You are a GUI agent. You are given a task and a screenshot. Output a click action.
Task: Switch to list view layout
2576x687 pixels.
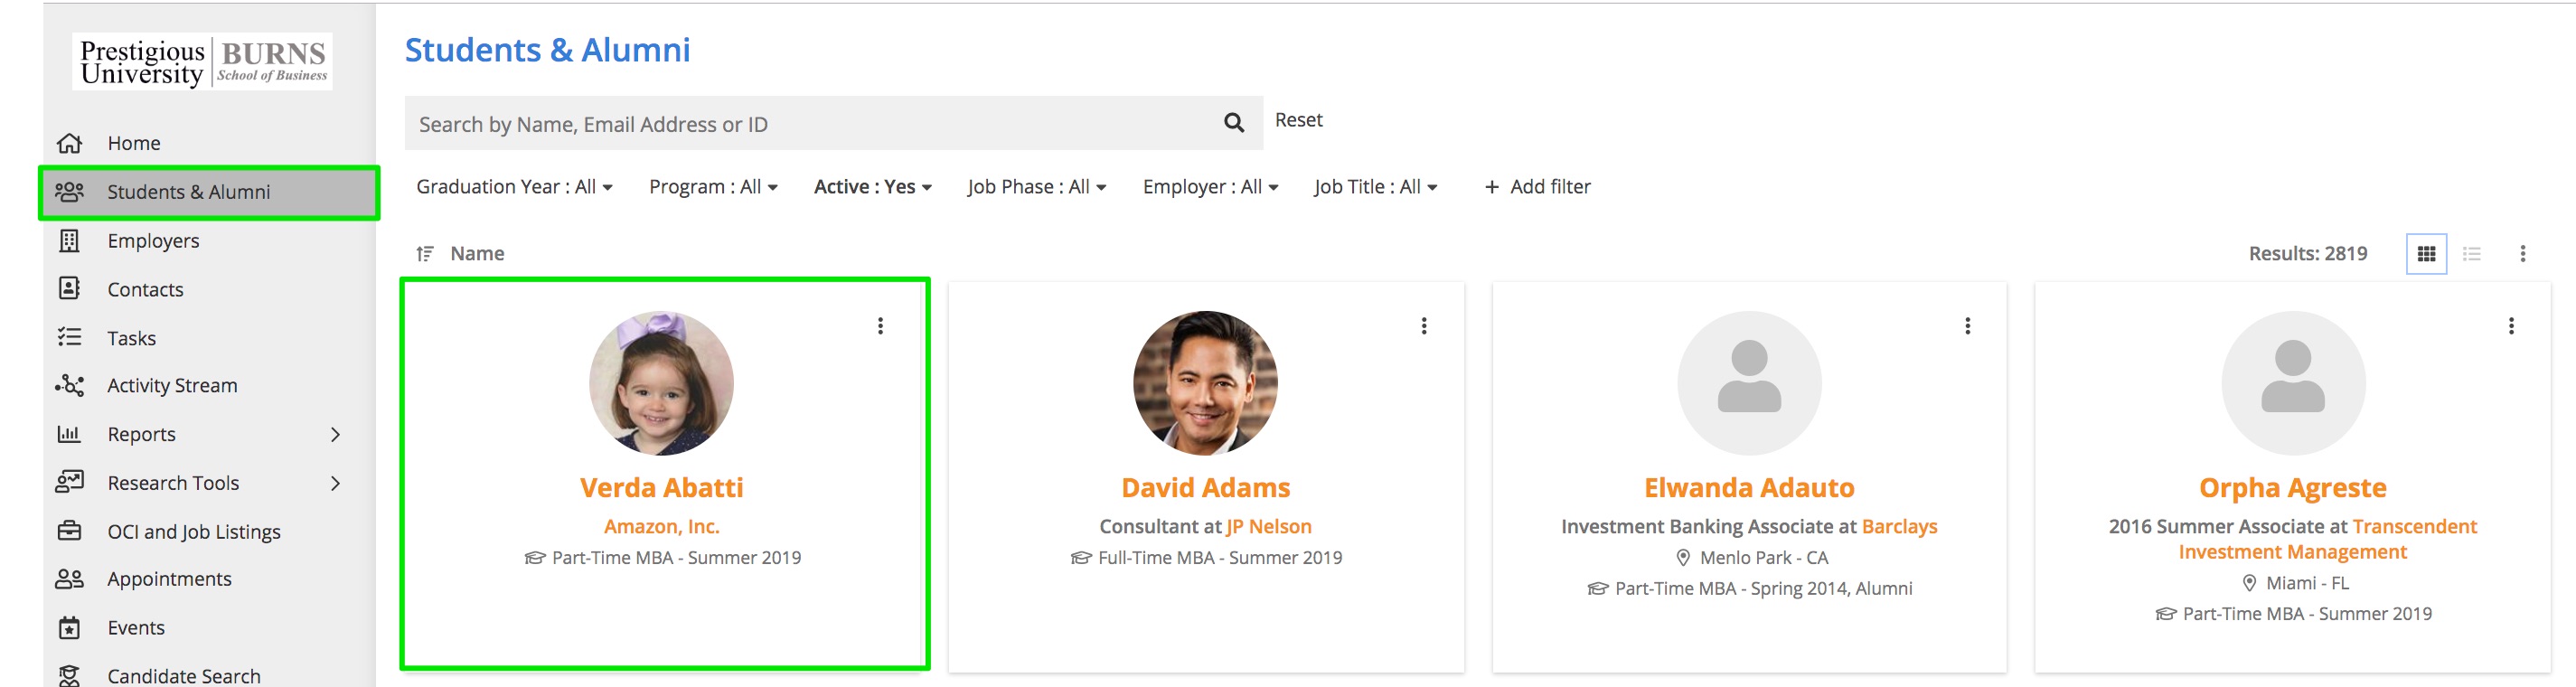point(2471,254)
